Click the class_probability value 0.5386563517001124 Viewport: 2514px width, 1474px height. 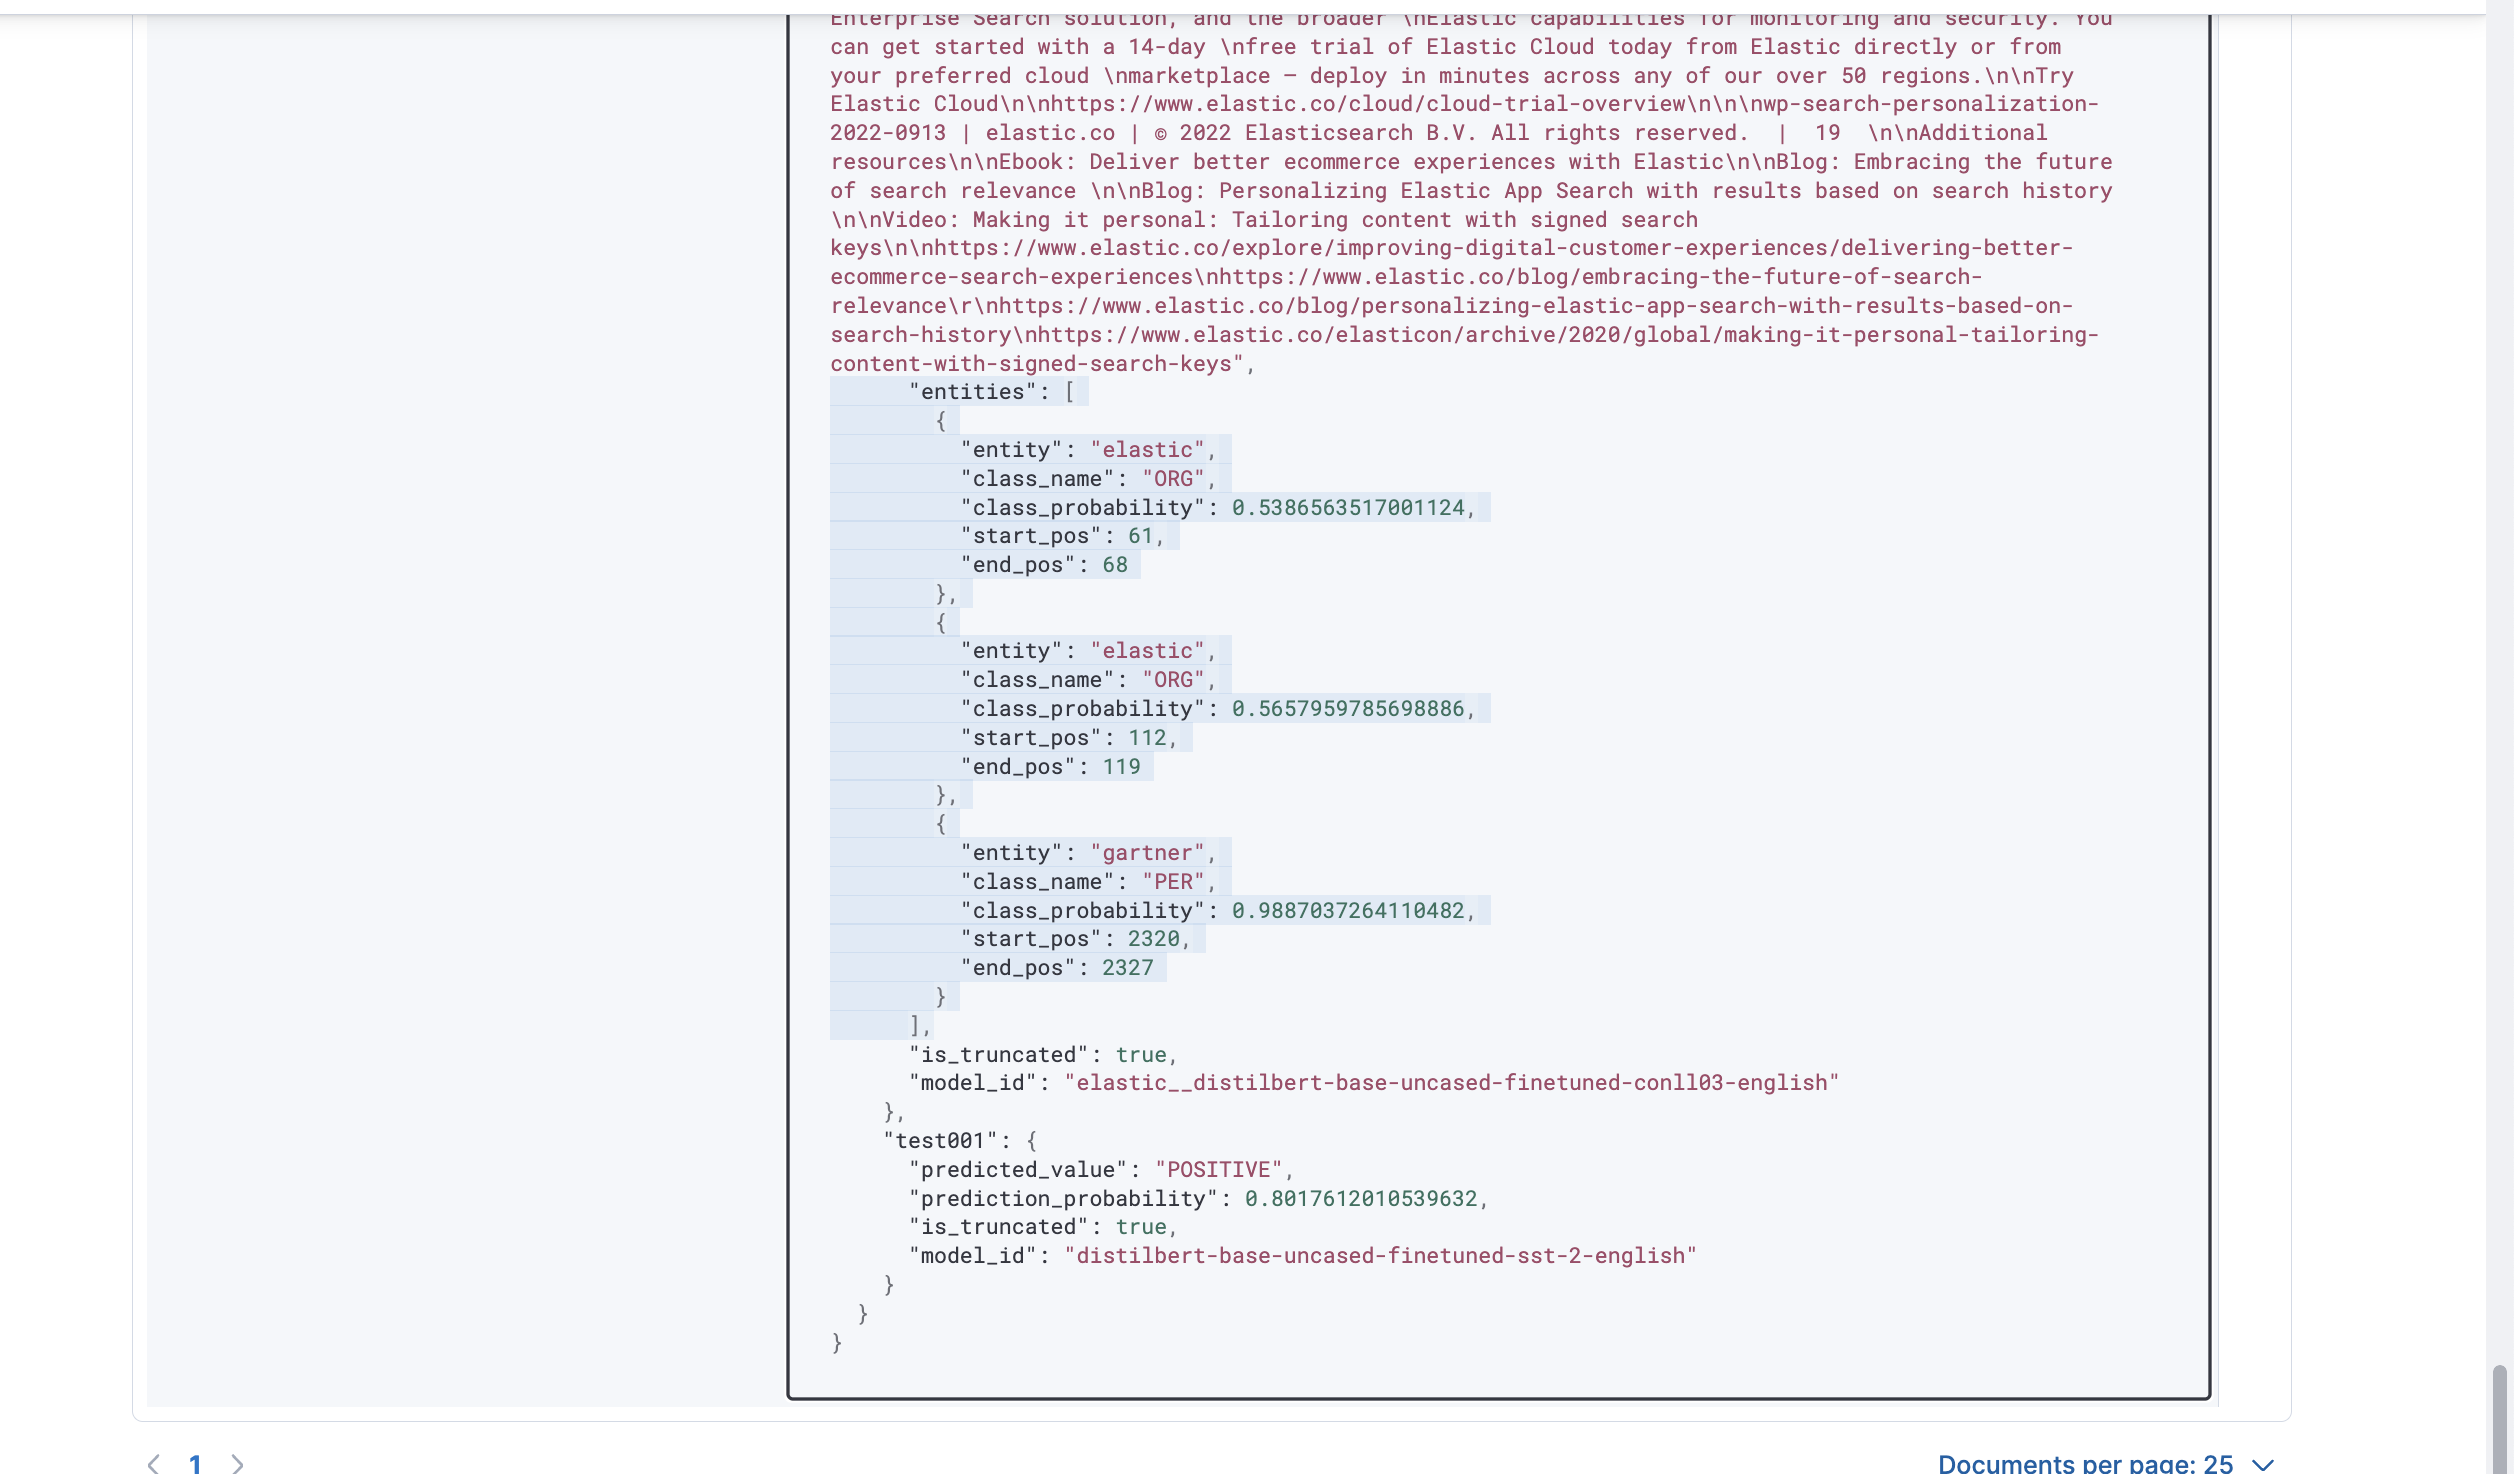(x=1347, y=508)
